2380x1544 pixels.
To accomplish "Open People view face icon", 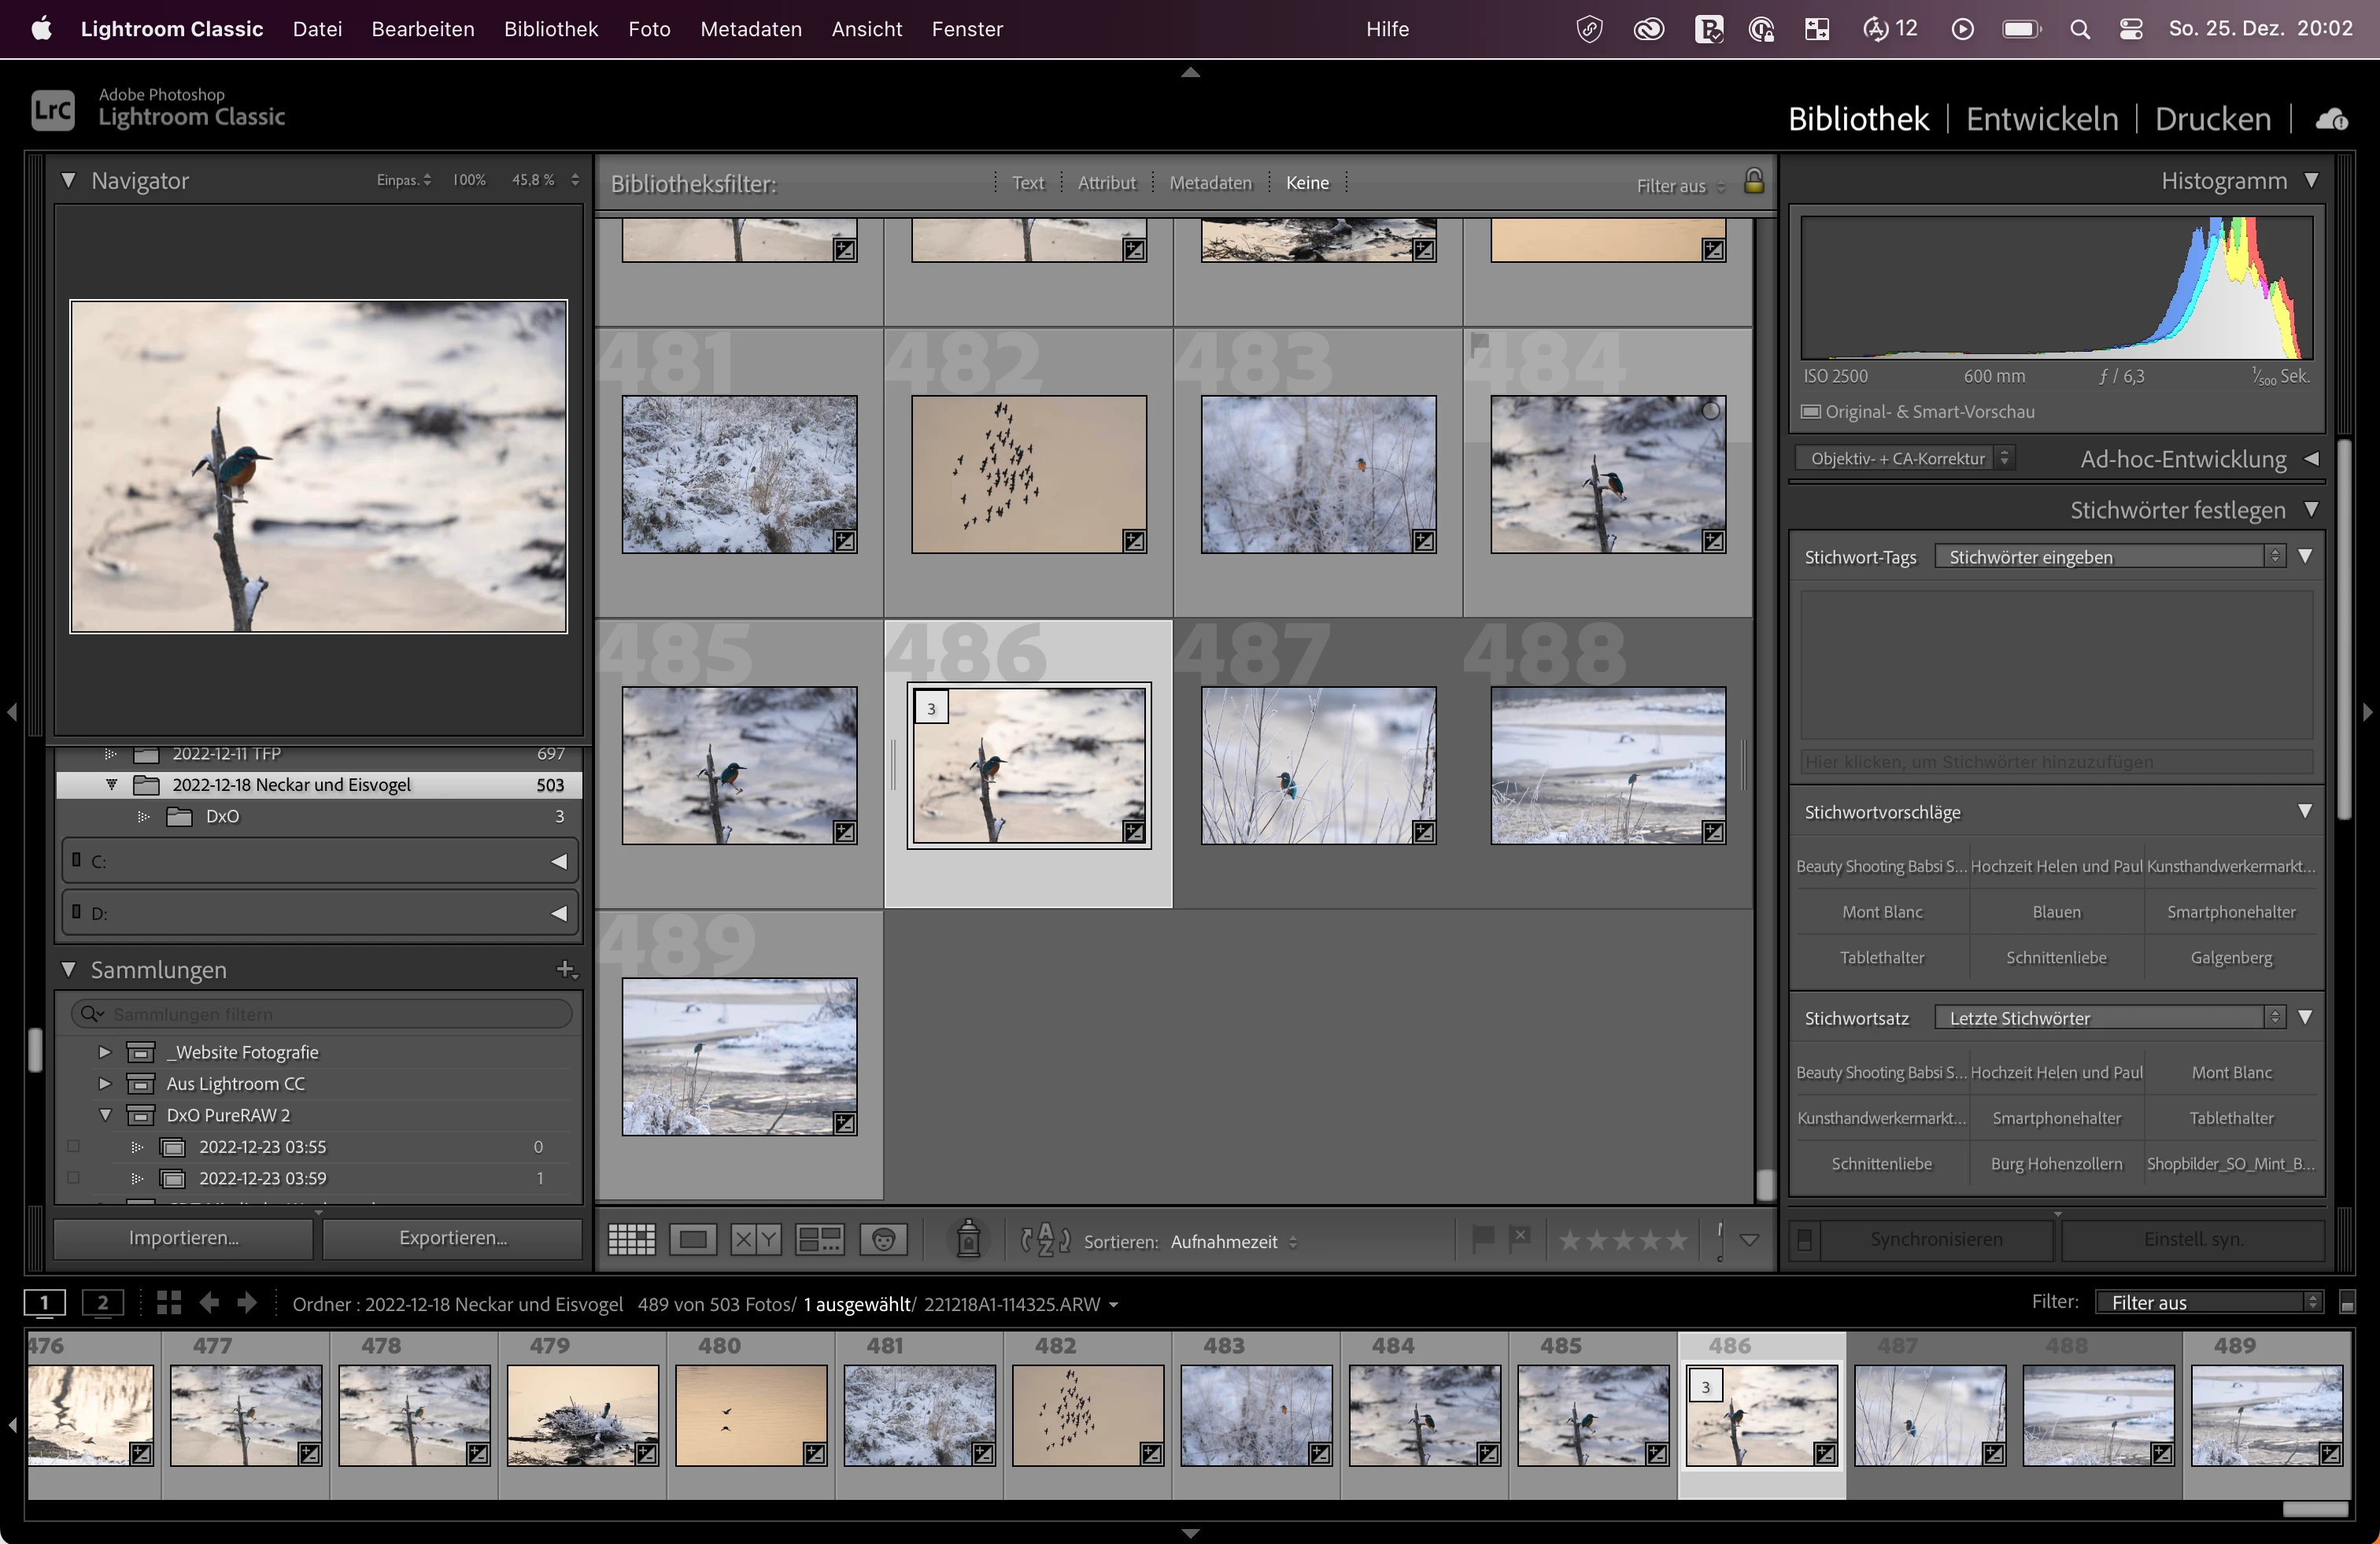I will 883,1240.
